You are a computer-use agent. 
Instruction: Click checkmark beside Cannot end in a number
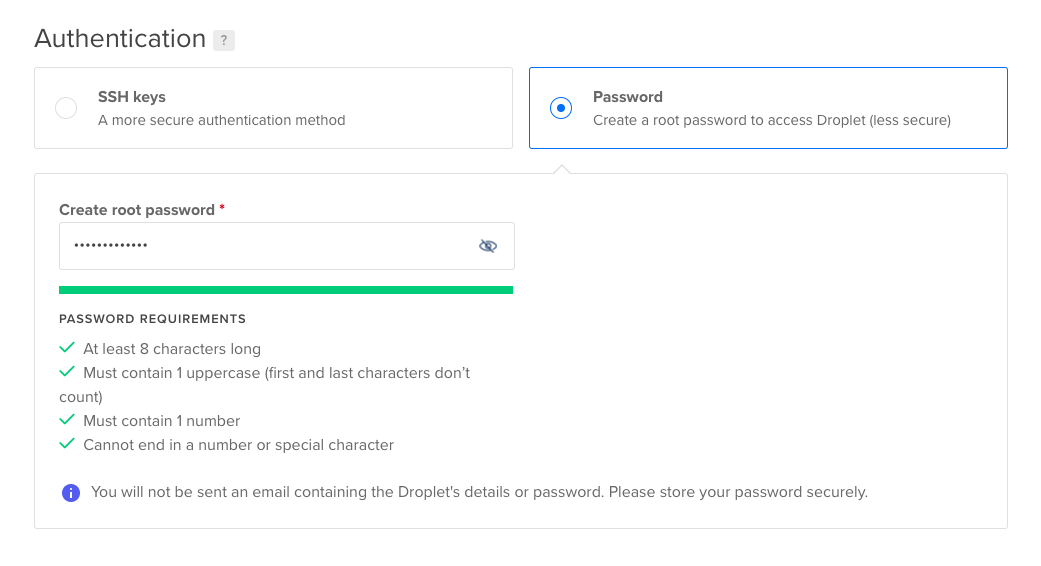67,443
